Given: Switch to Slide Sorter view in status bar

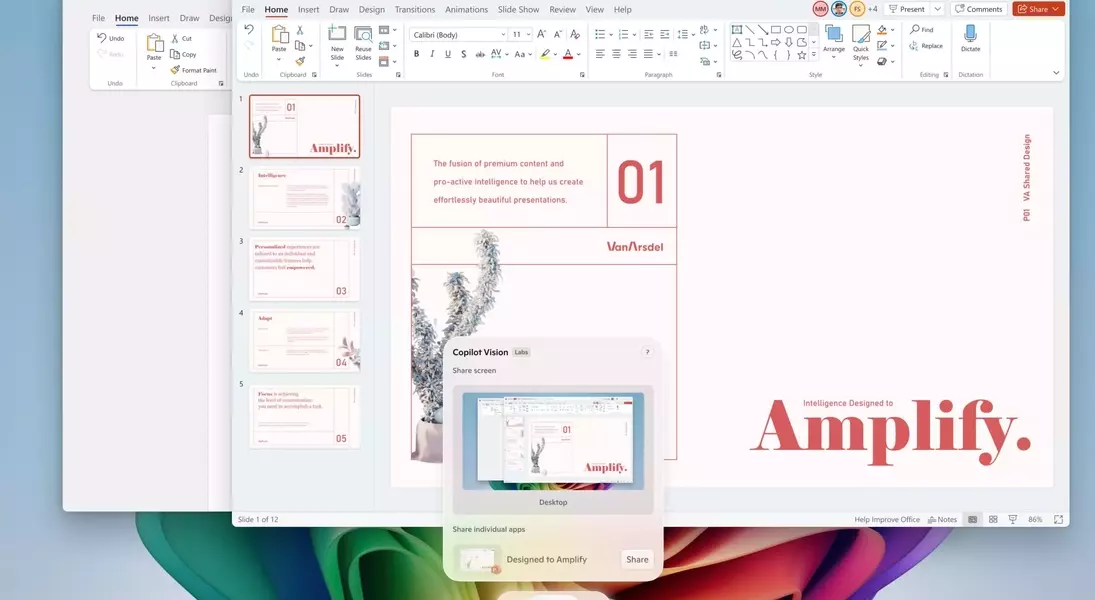Looking at the screenshot, I should pos(992,519).
